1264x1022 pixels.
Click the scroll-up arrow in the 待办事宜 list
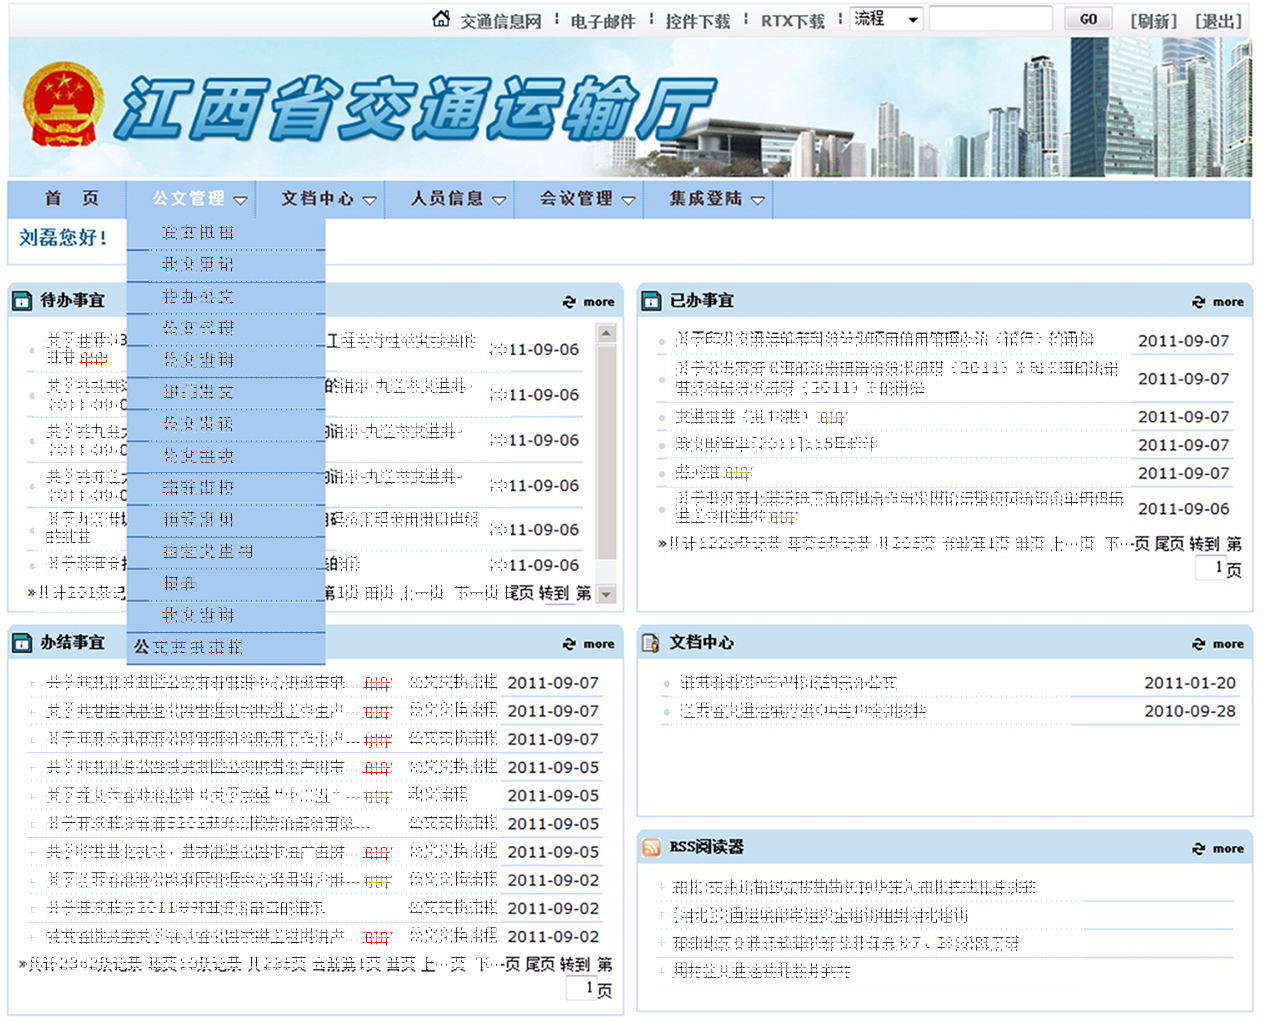coord(606,332)
